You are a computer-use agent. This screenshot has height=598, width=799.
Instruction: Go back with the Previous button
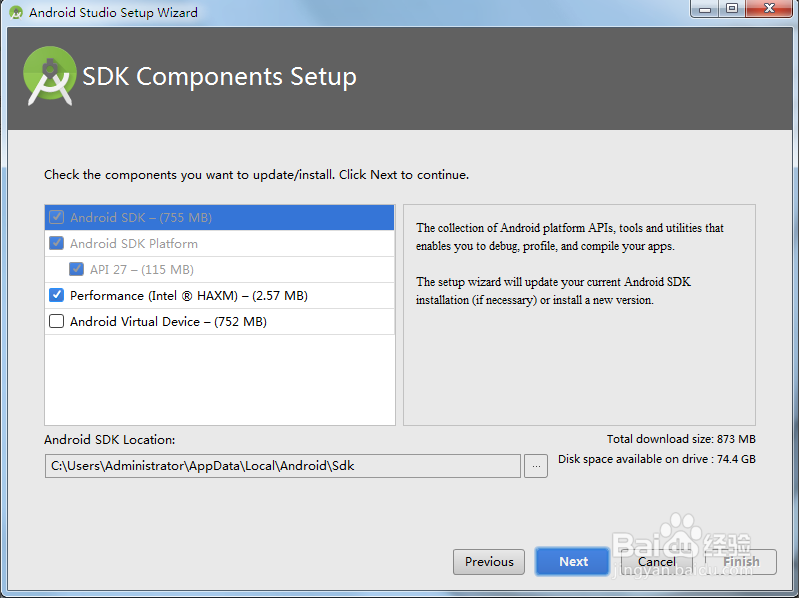click(x=489, y=562)
